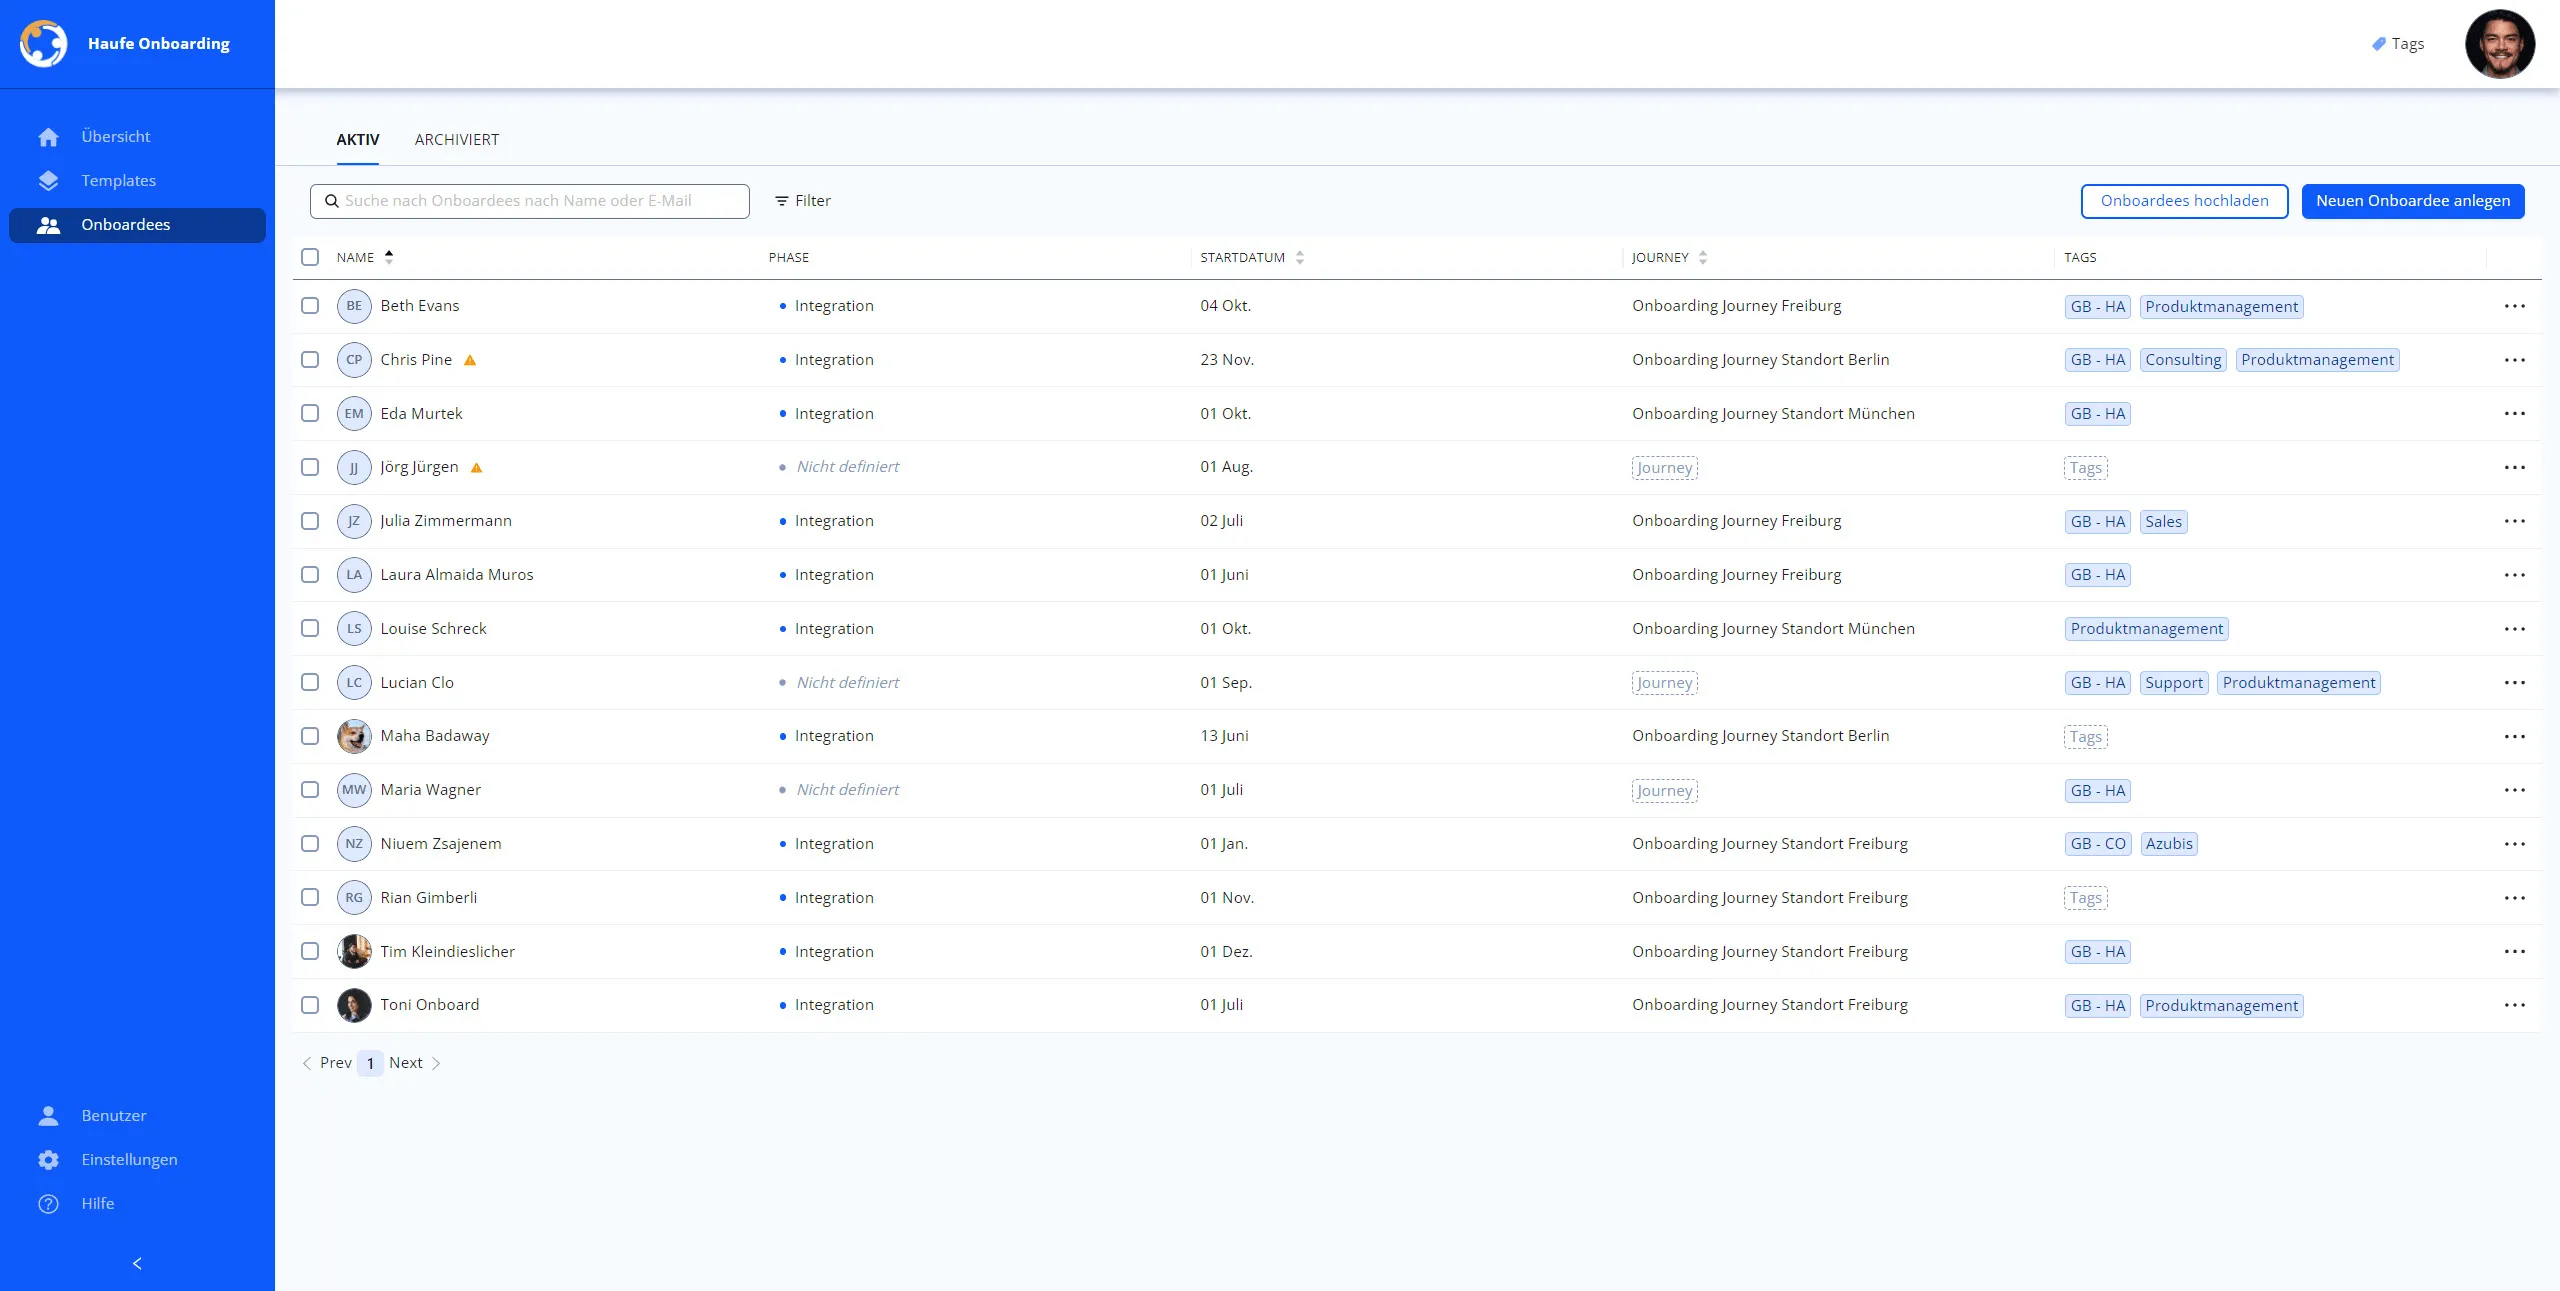Open Einstellungen via the gear icon
Screen dimensions: 2560x1291
(48, 1160)
